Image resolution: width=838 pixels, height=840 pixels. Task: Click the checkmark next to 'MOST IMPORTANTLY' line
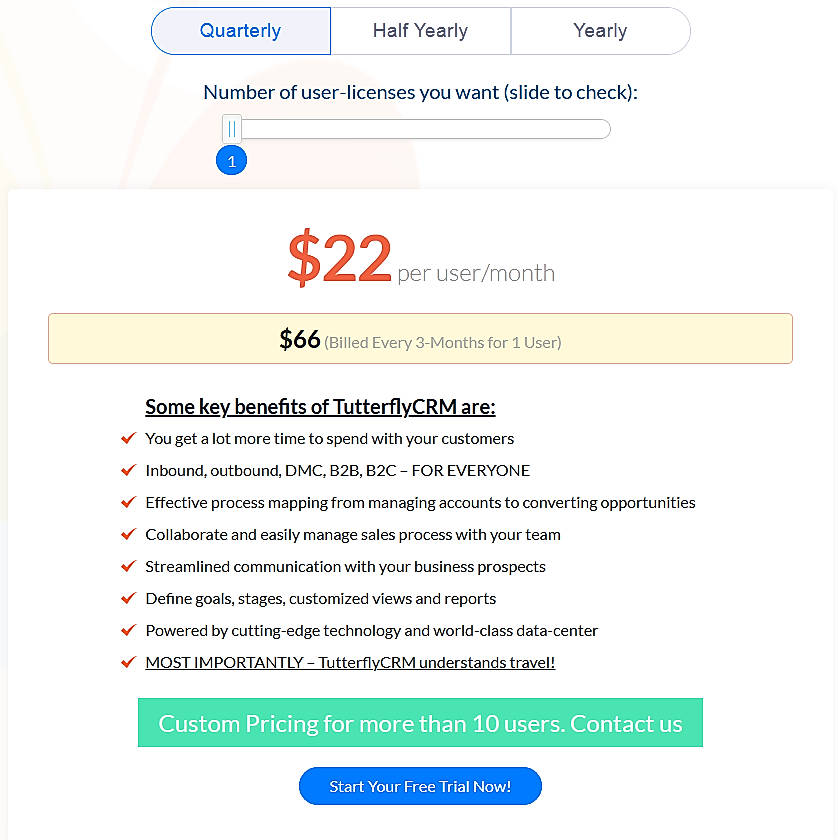click(128, 662)
